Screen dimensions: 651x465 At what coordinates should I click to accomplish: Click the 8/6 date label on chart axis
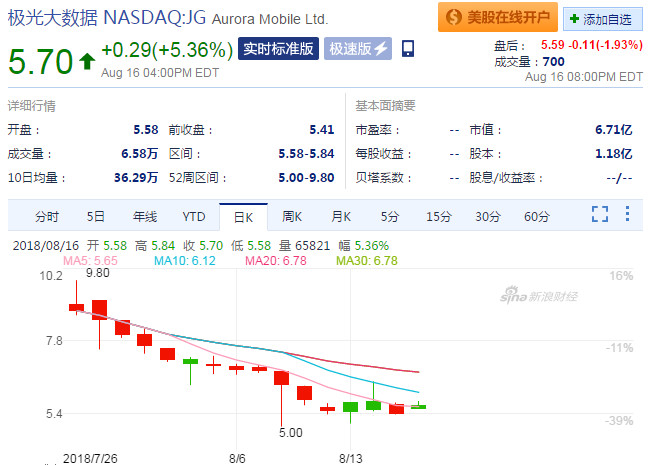pos(237,458)
